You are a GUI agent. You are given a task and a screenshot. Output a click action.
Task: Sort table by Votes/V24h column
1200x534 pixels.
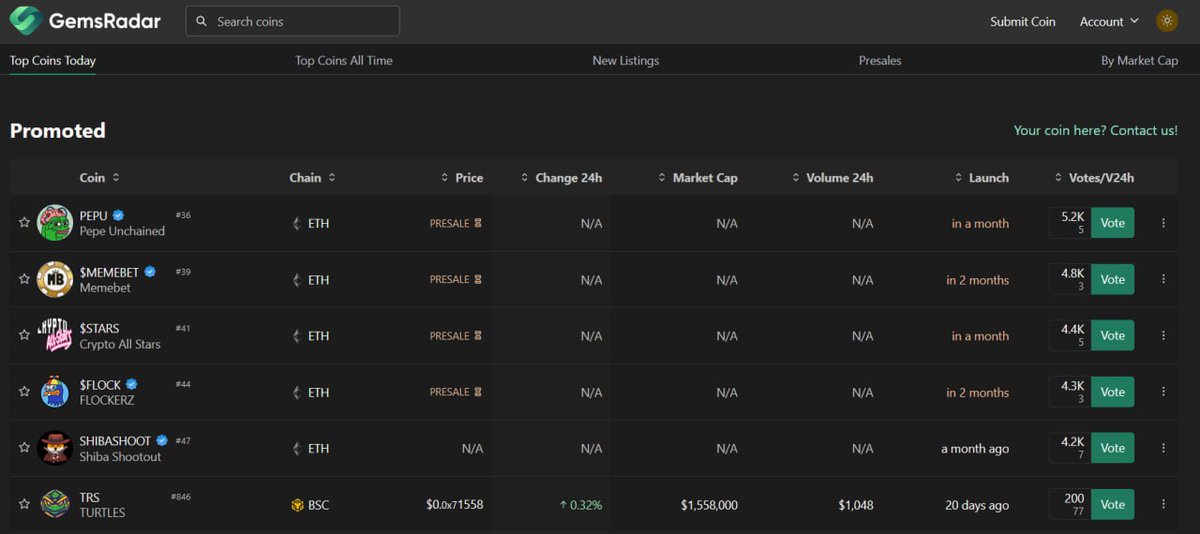[1094, 178]
